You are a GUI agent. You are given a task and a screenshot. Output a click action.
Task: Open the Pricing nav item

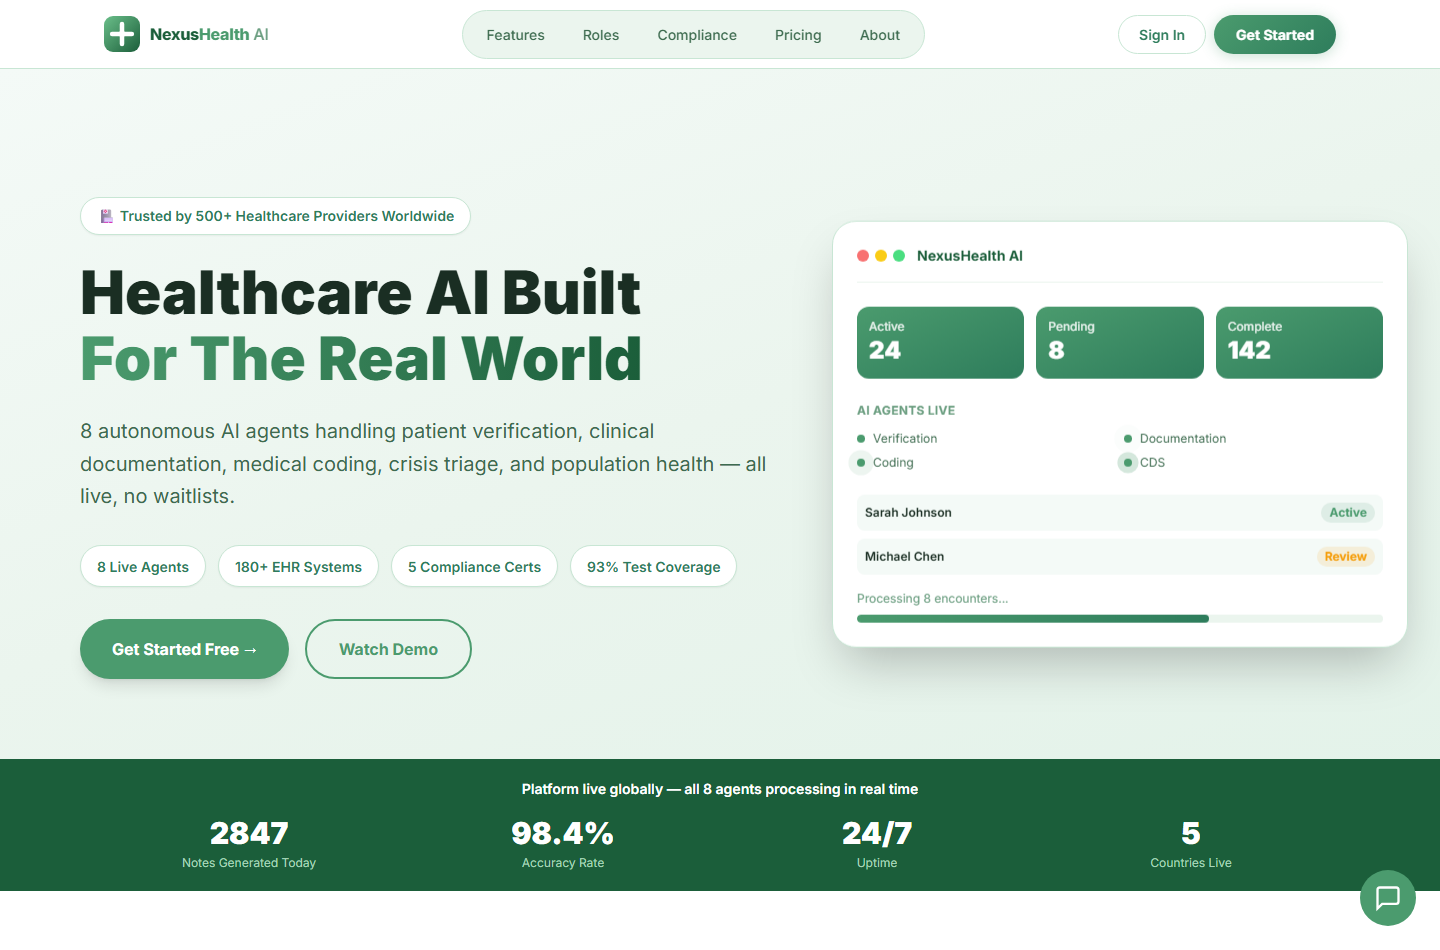(x=798, y=35)
